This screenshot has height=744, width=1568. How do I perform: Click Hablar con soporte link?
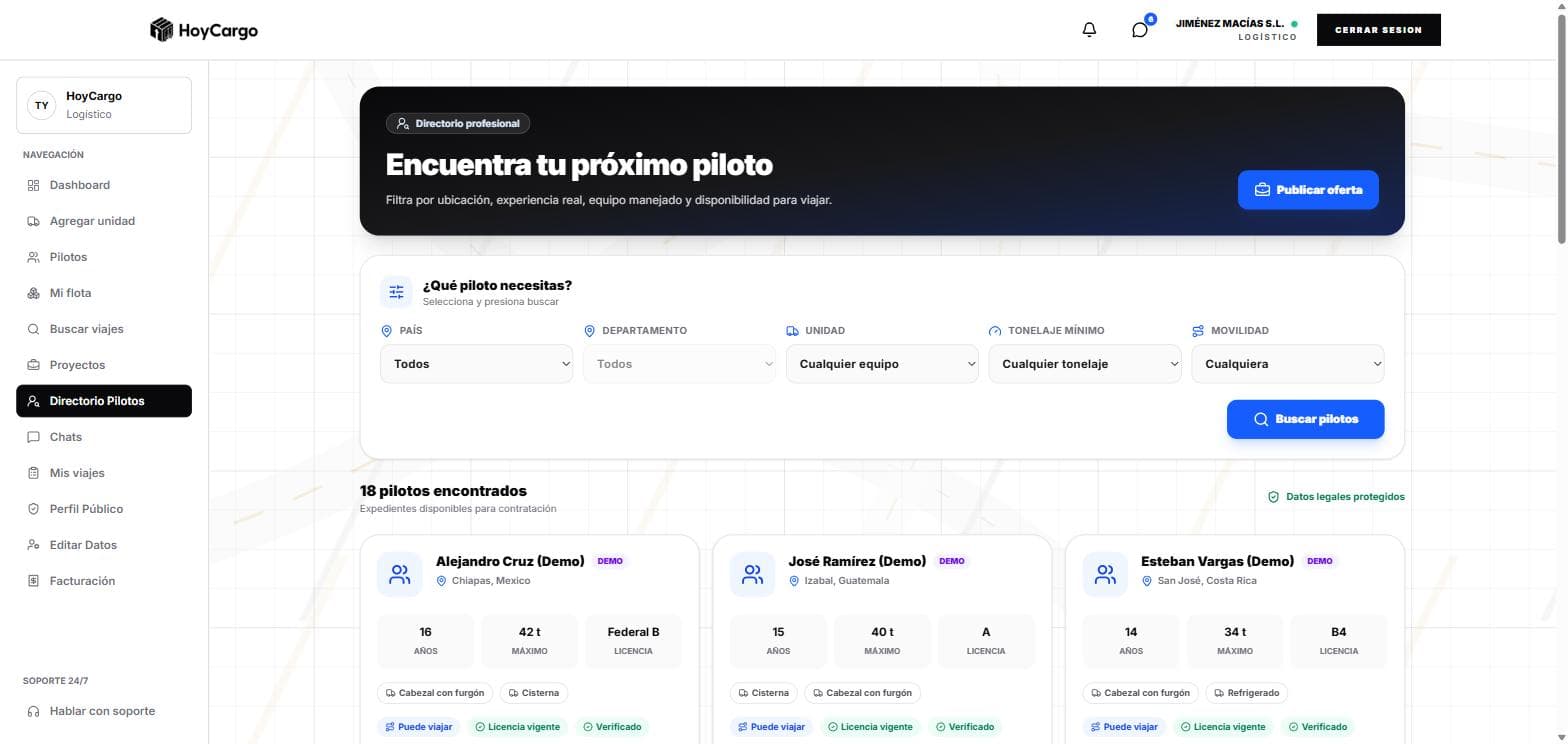104,711
